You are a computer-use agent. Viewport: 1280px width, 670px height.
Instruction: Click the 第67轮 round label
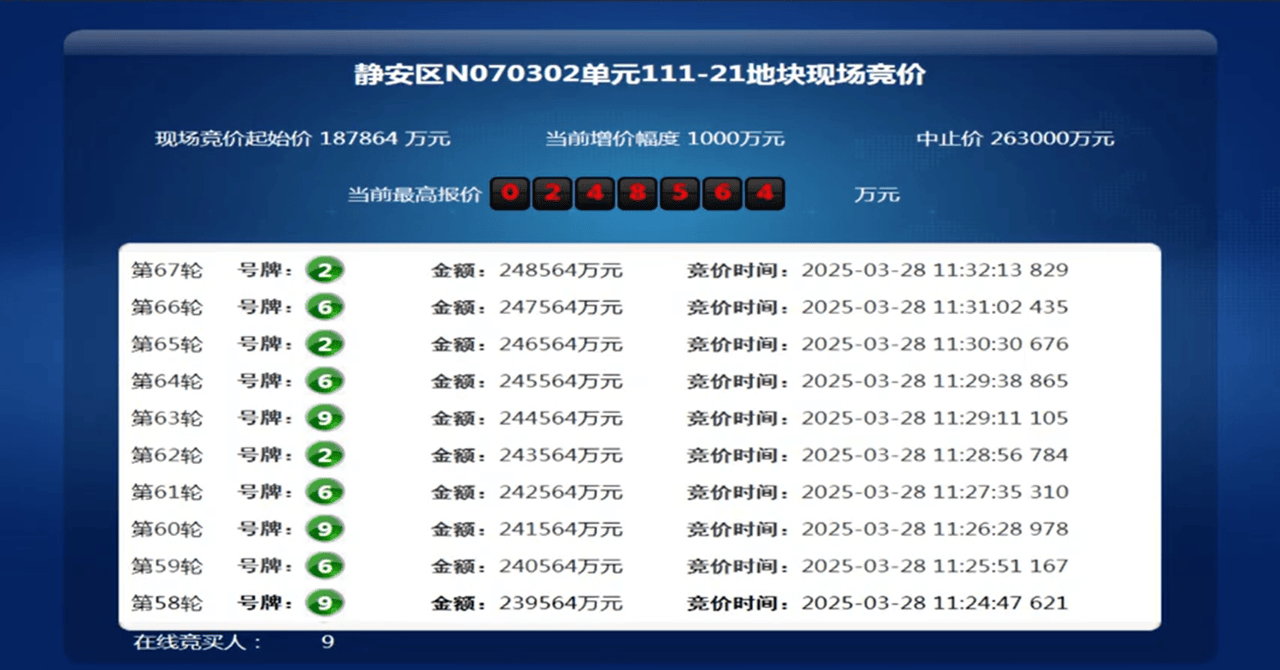pos(167,270)
